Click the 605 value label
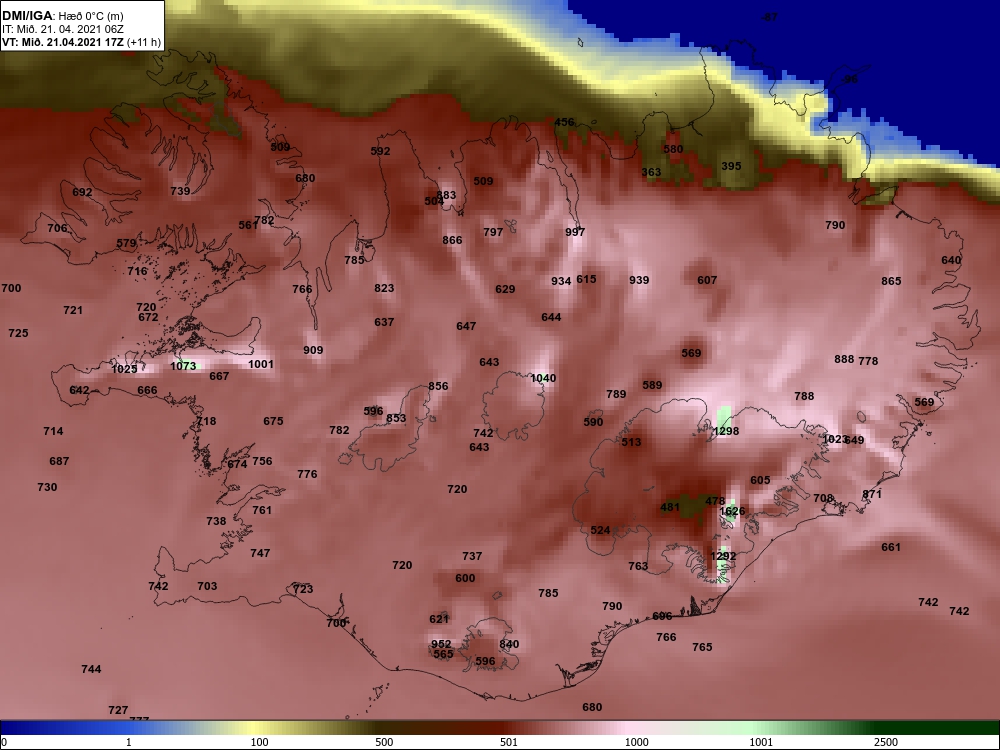Viewport: 1000px width, 750px height. [x=760, y=480]
